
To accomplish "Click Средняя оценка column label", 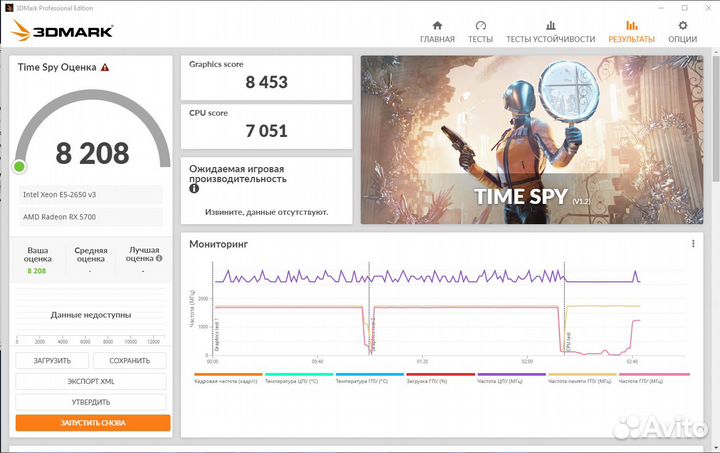I will click(91, 255).
